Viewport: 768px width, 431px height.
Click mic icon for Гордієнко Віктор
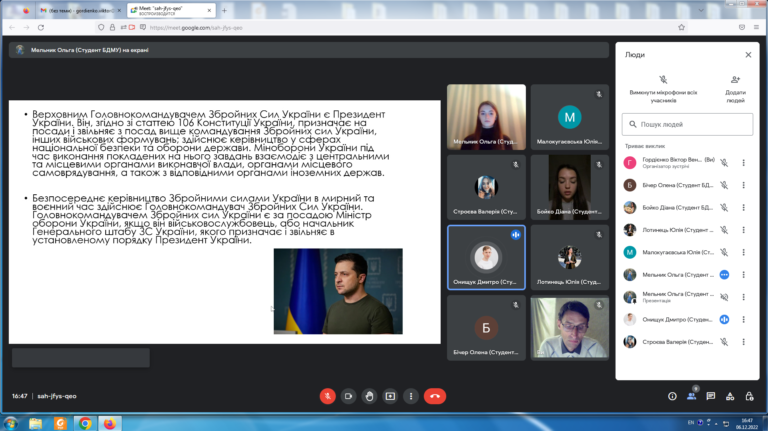pos(724,163)
